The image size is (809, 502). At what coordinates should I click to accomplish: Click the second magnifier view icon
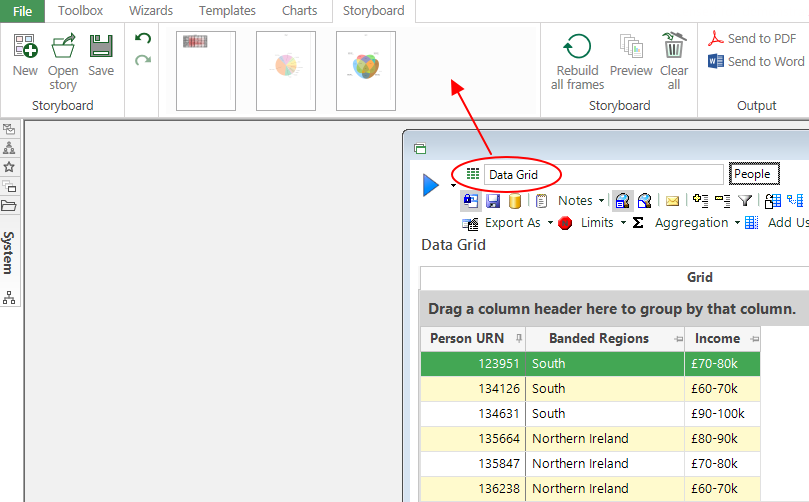click(x=645, y=201)
